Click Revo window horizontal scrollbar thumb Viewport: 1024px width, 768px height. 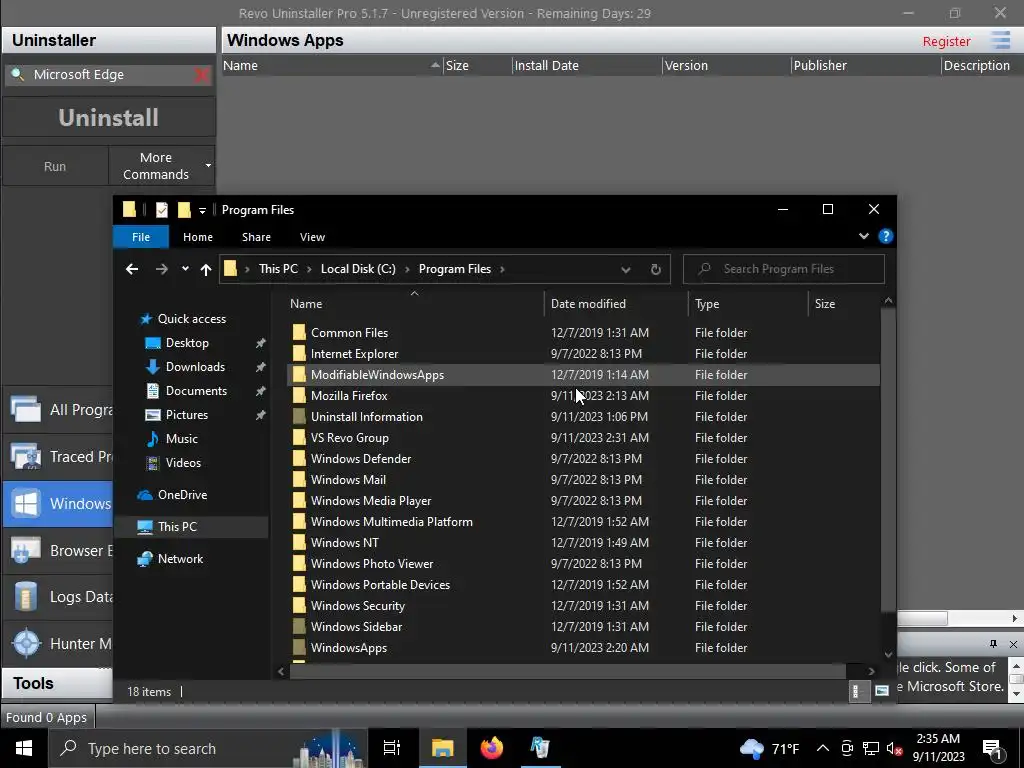tap(922, 618)
